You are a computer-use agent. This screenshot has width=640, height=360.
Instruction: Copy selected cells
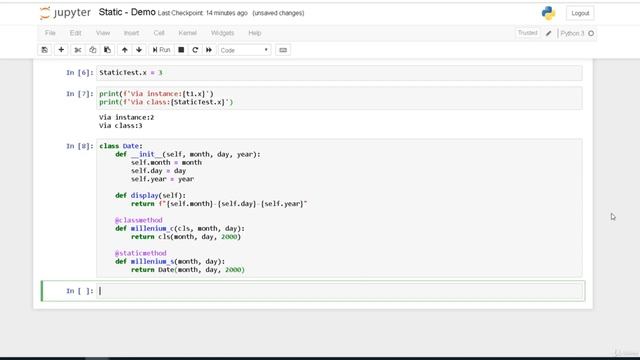(x=93, y=50)
